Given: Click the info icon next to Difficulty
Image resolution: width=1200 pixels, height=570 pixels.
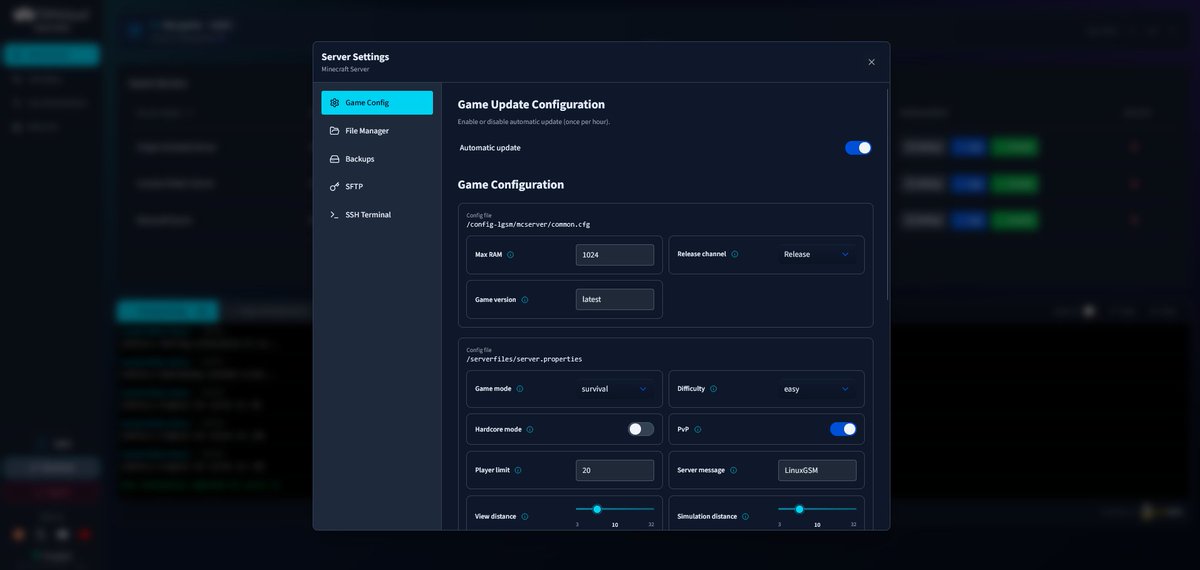Looking at the screenshot, I should pyautogui.click(x=713, y=389).
